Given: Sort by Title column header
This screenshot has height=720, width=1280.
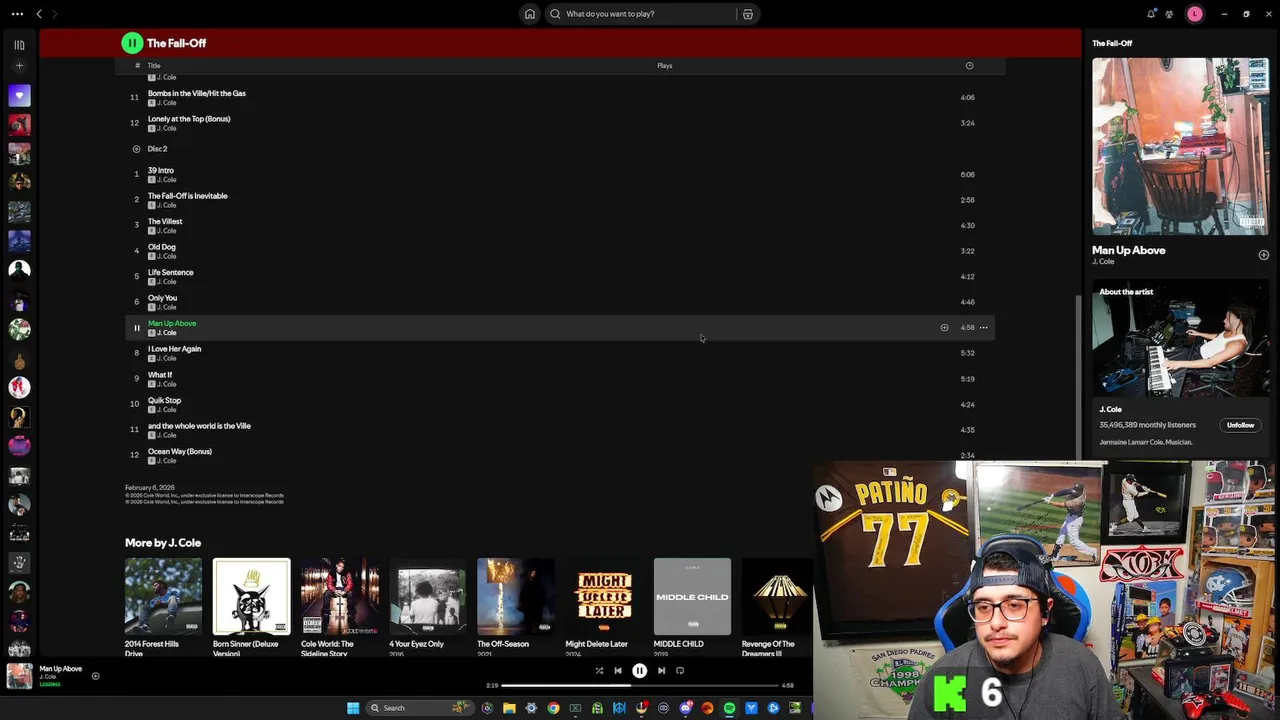Looking at the screenshot, I should pyautogui.click(x=154, y=66).
